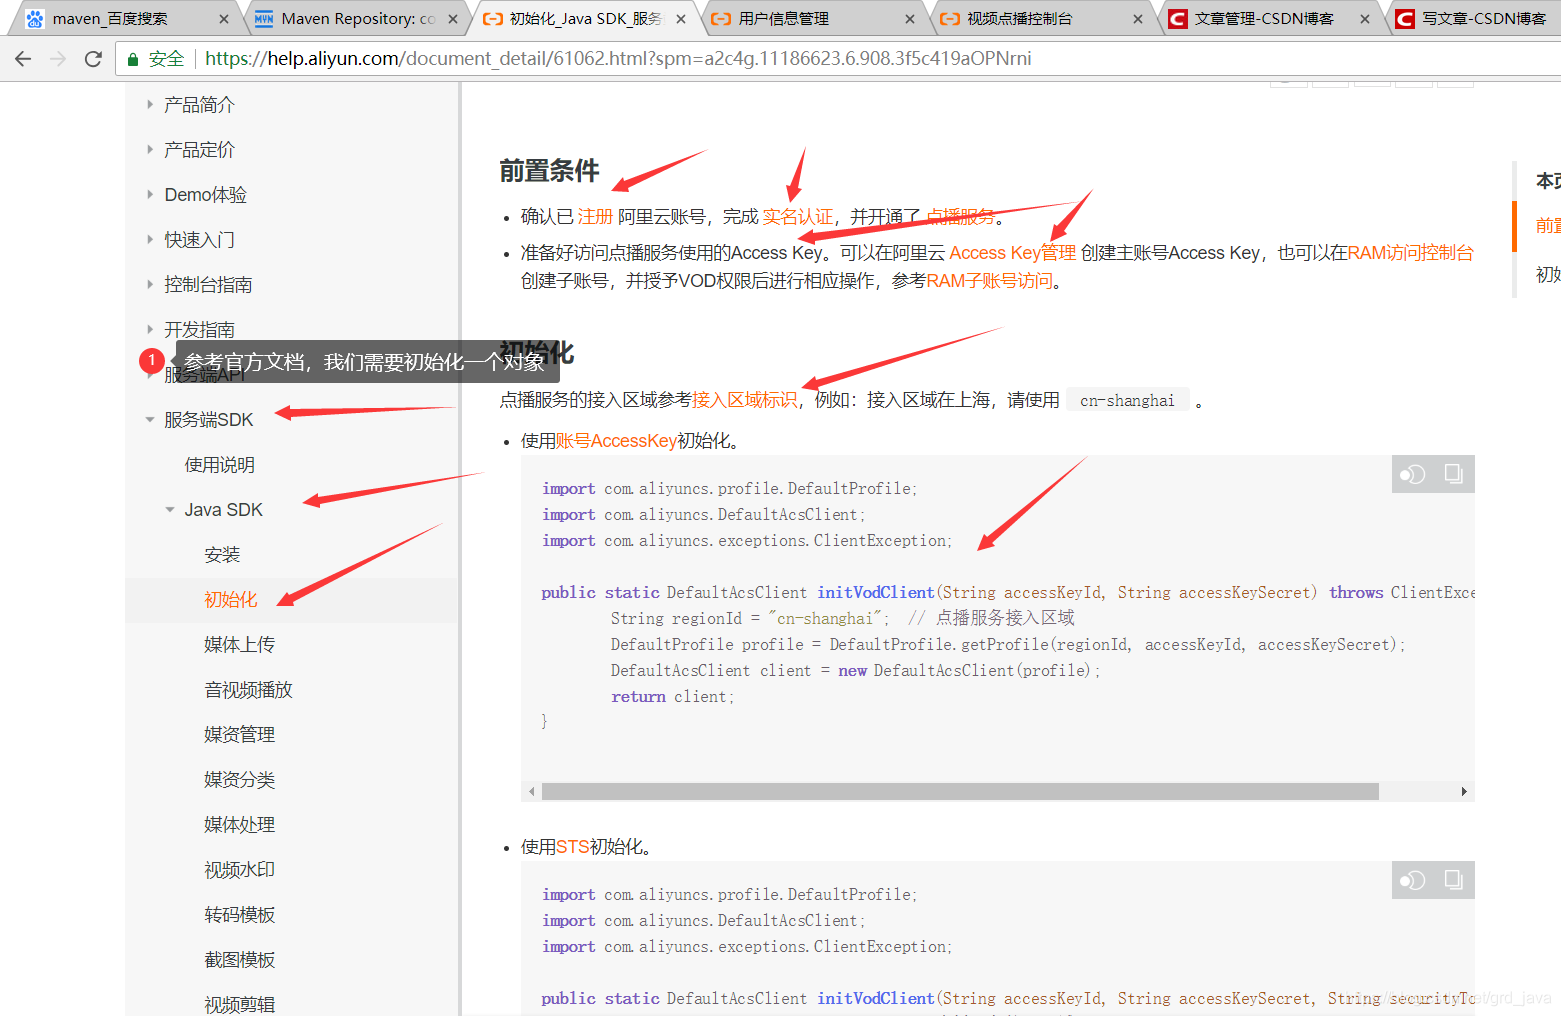The width and height of the screenshot is (1561, 1016).
Task: Switch to maven_百度搜索 tab
Action: pyautogui.click(x=110, y=19)
